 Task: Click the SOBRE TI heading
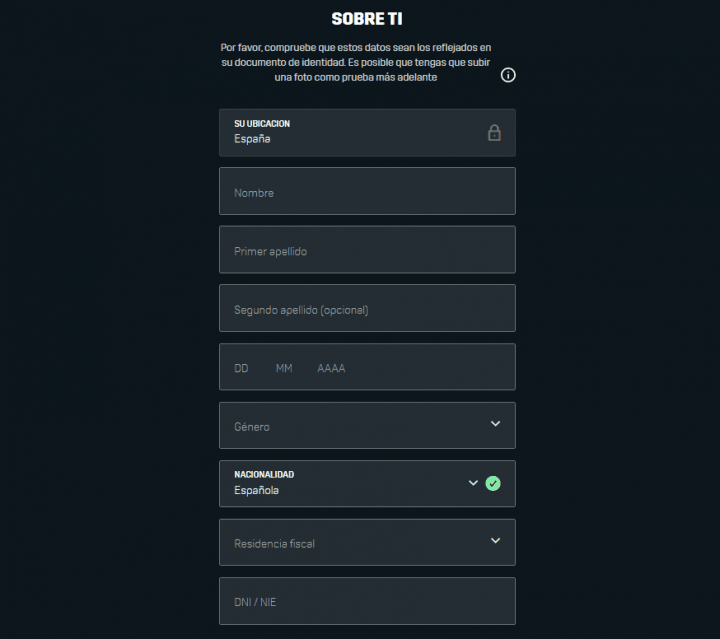[x=367, y=19]
